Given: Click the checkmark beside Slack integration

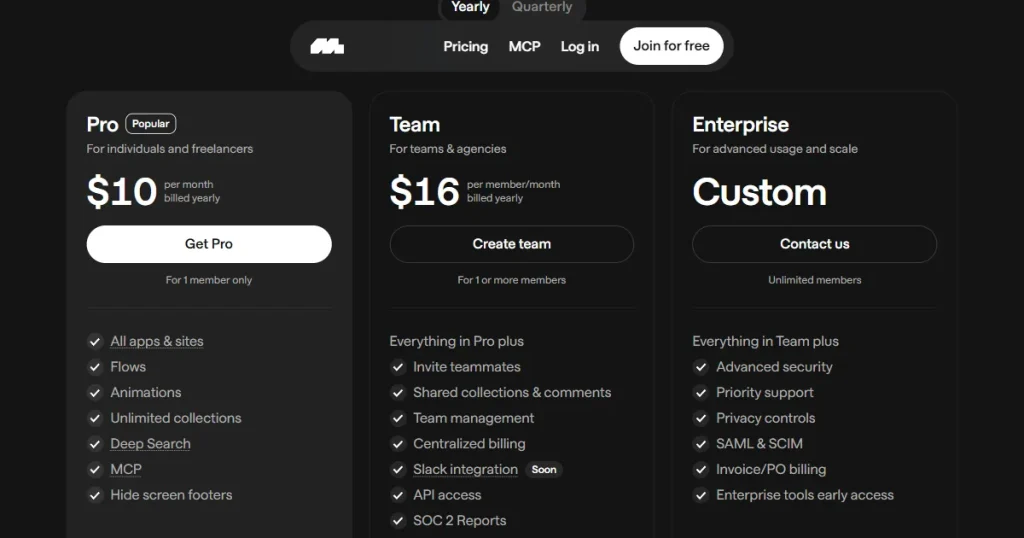Looking at the screenshot, I should 398,469.
